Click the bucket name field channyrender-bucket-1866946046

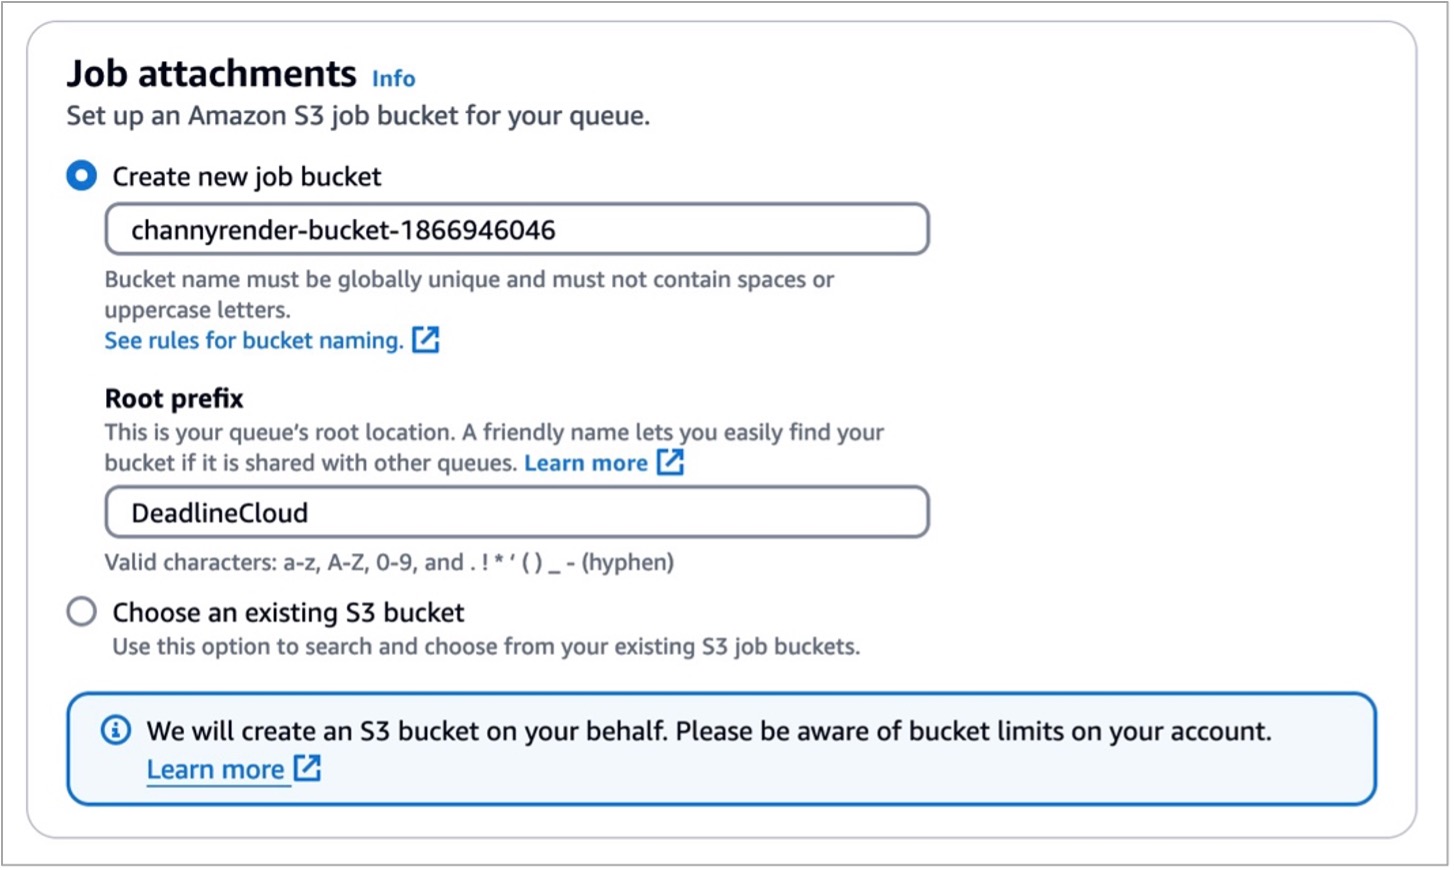517,230
